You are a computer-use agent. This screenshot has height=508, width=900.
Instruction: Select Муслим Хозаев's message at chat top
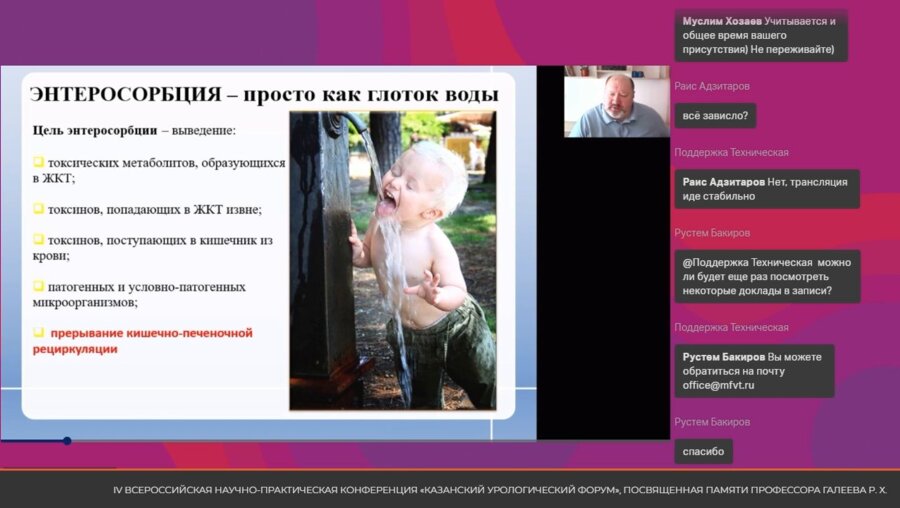760,36
